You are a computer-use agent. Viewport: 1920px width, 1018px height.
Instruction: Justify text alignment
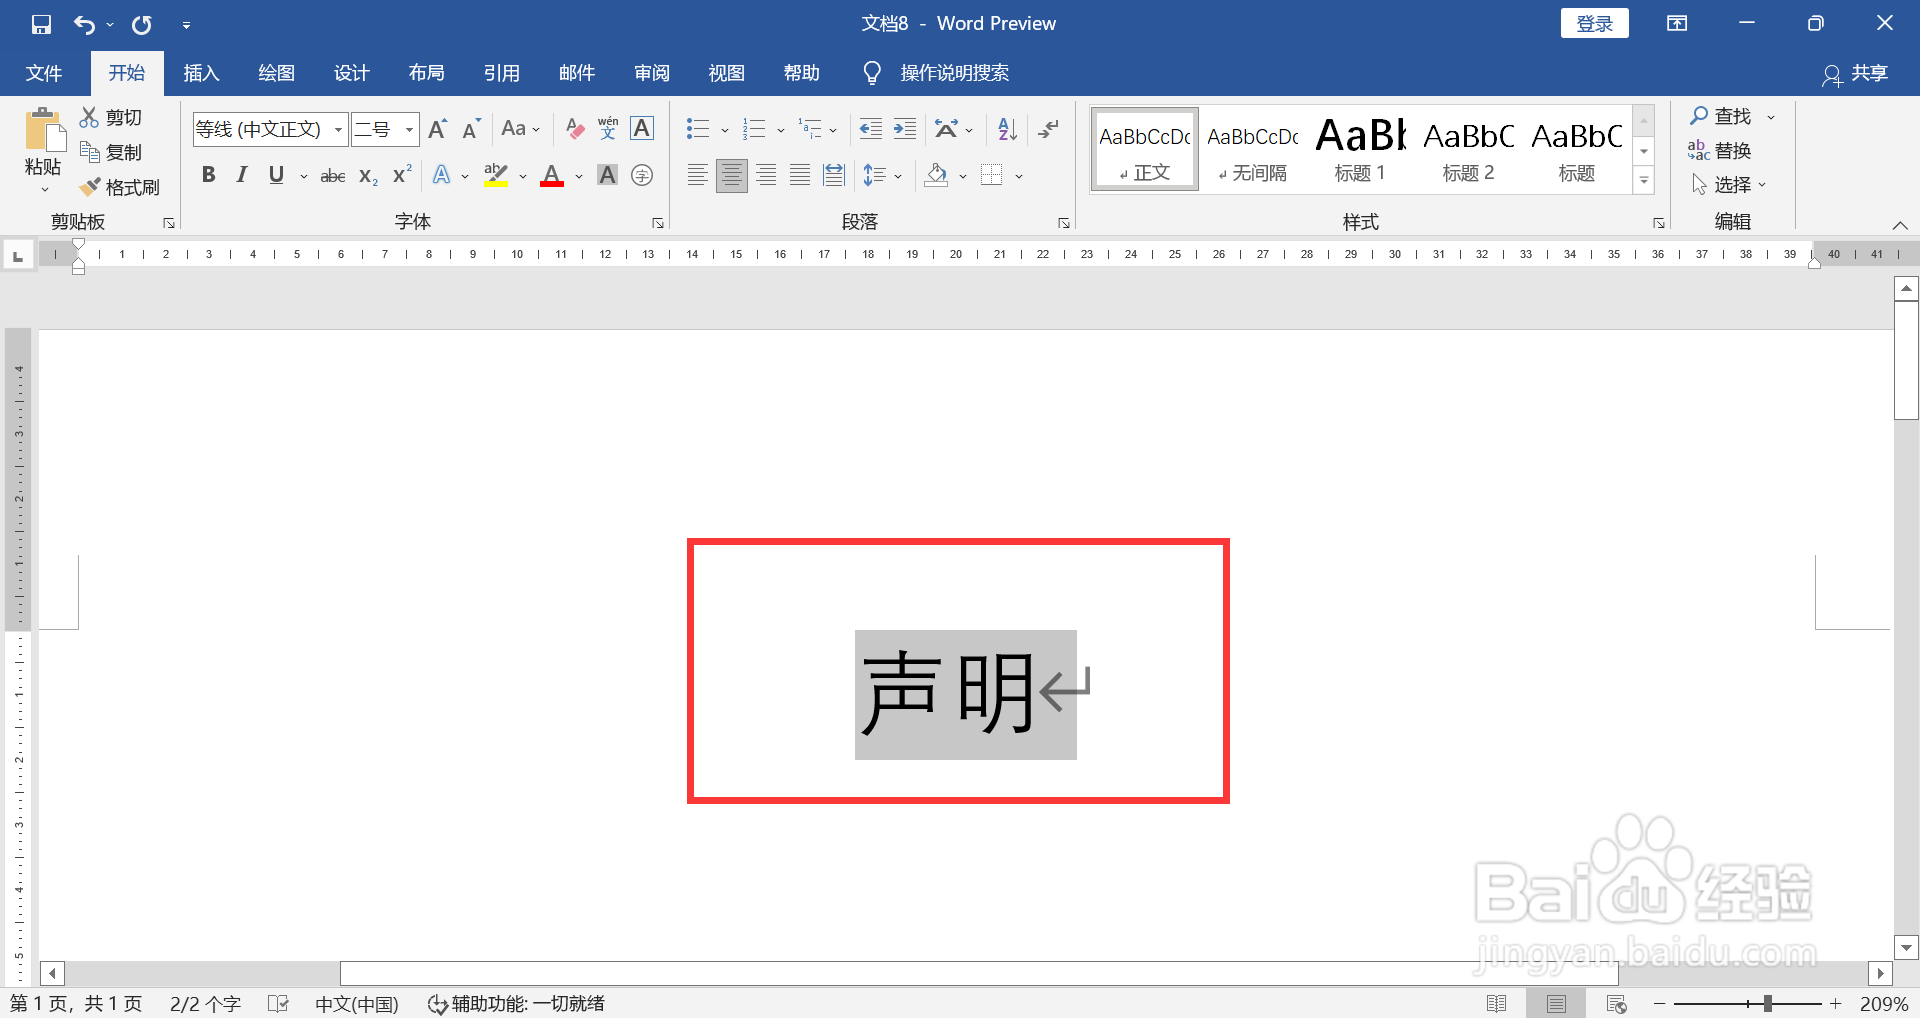800,176
